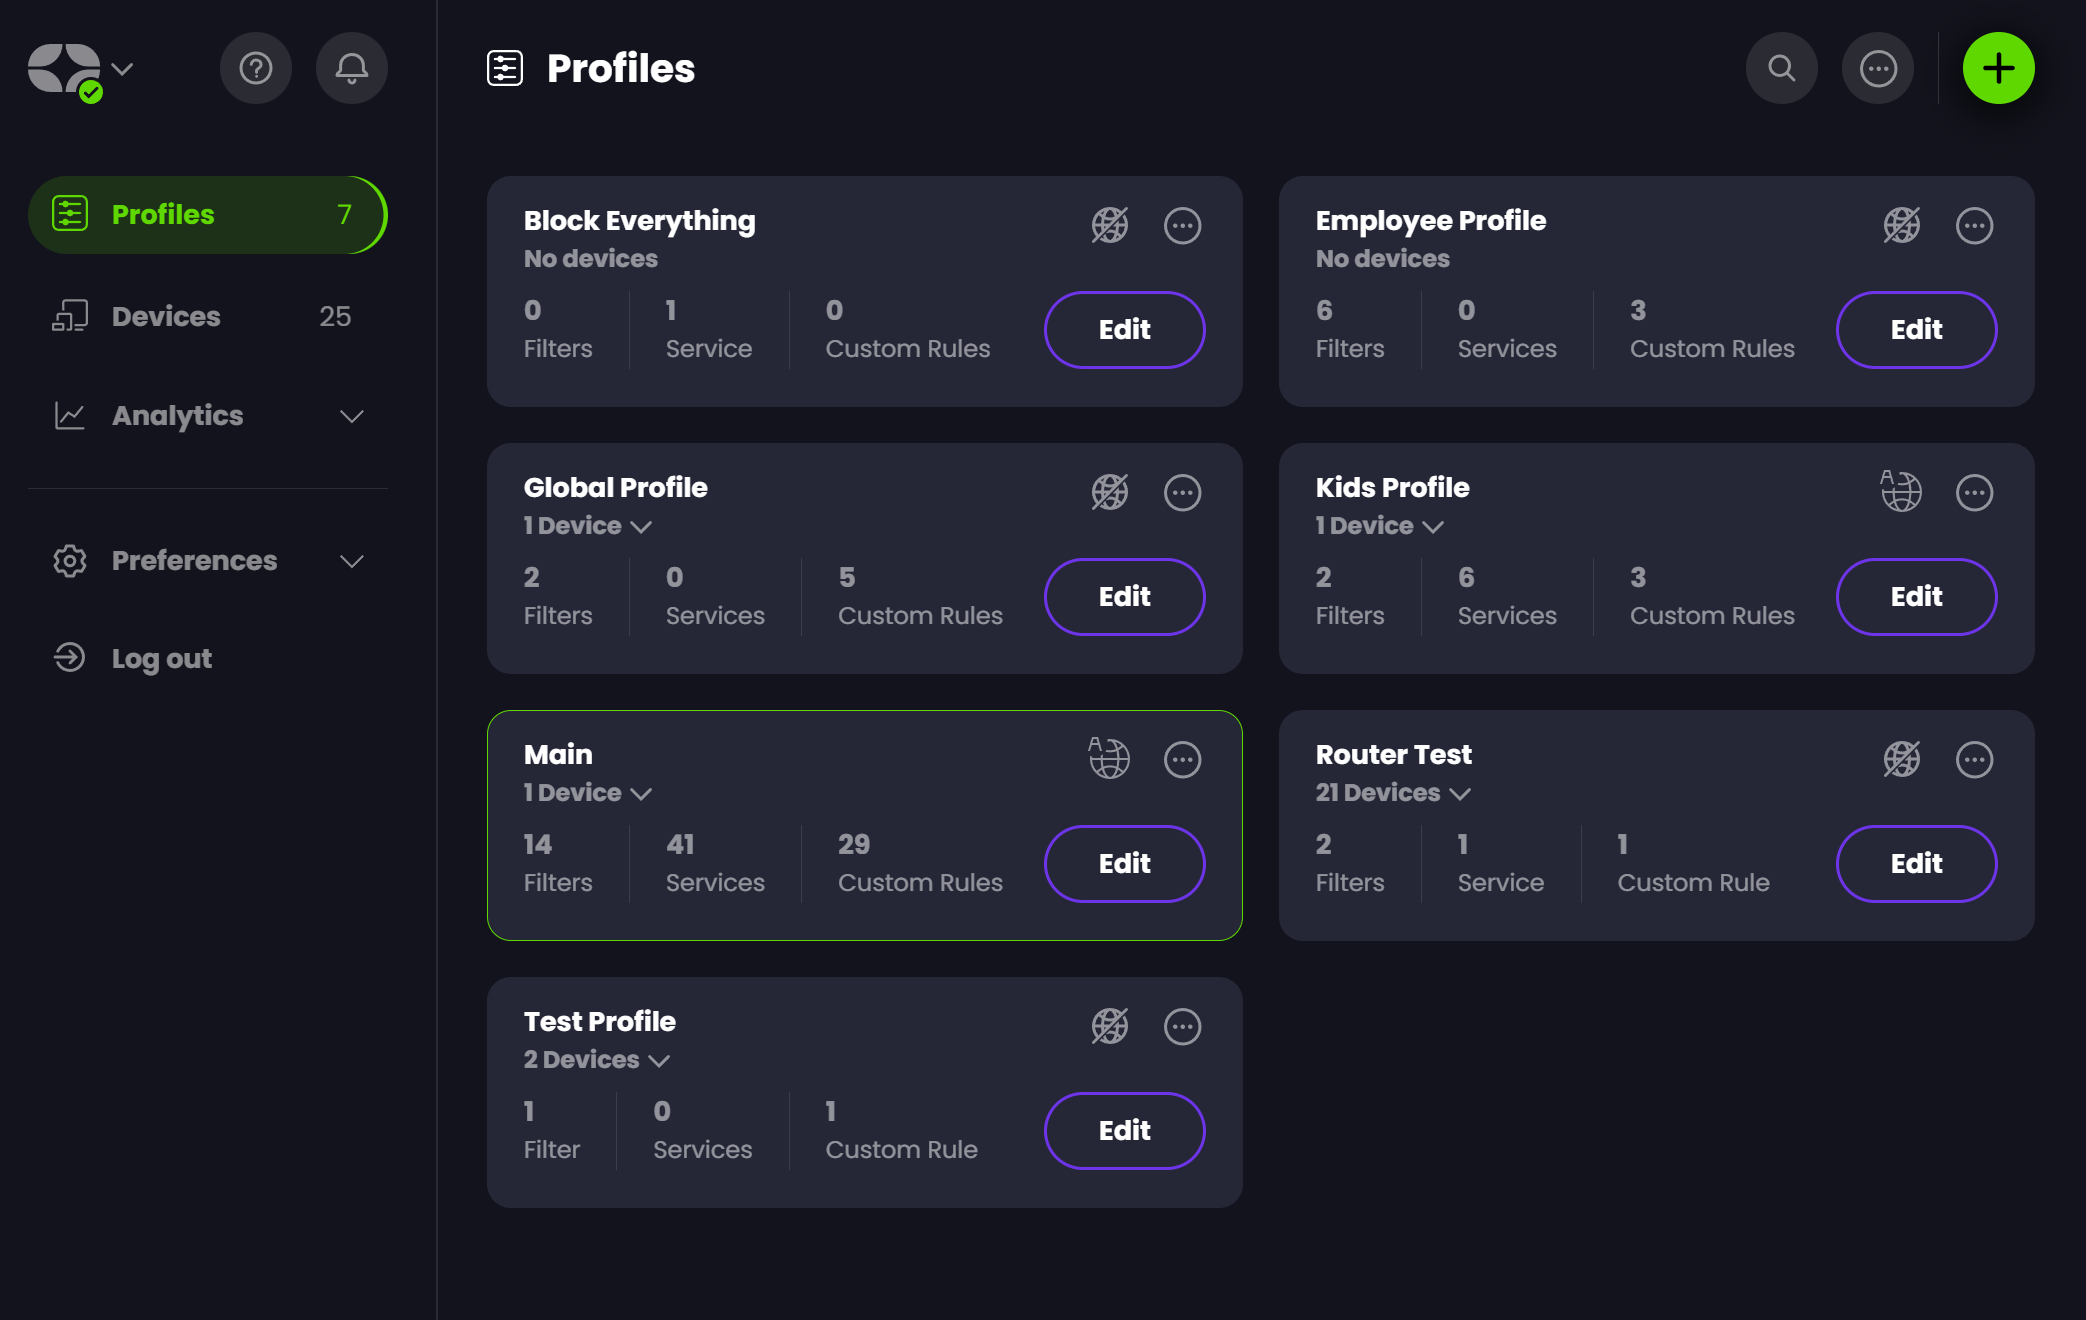2086x1320 pixels.
Task: Select the Preferences menu item
Action: (205, 560)
